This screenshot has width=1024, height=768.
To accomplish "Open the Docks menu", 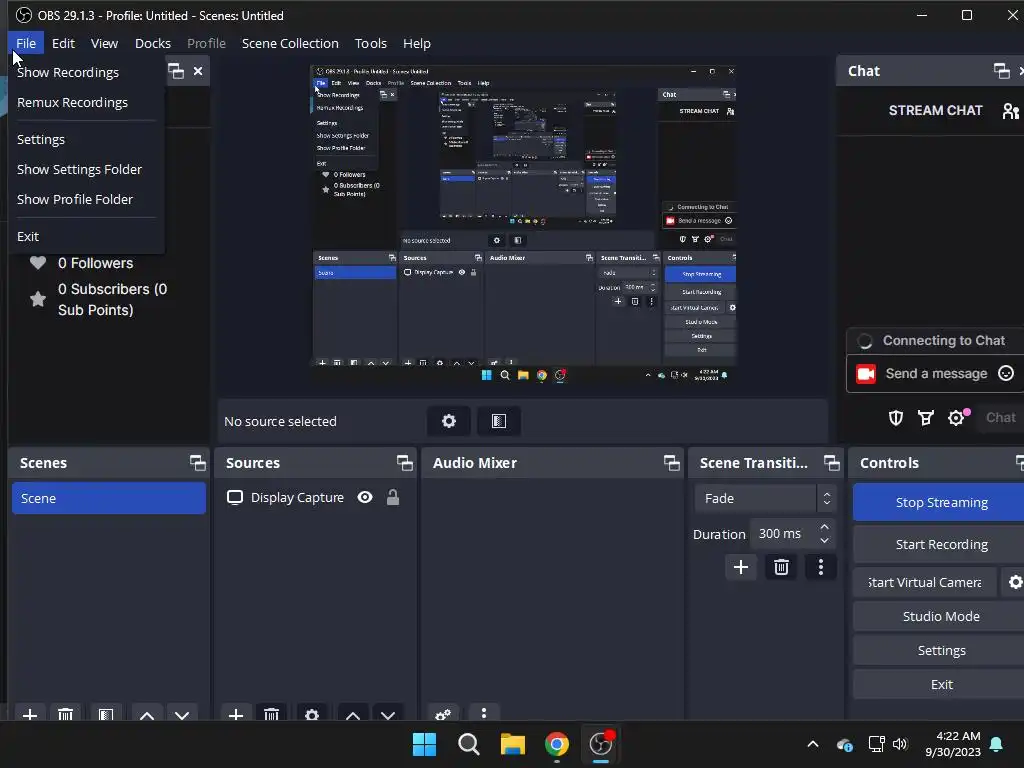I will tap(153, 43).
